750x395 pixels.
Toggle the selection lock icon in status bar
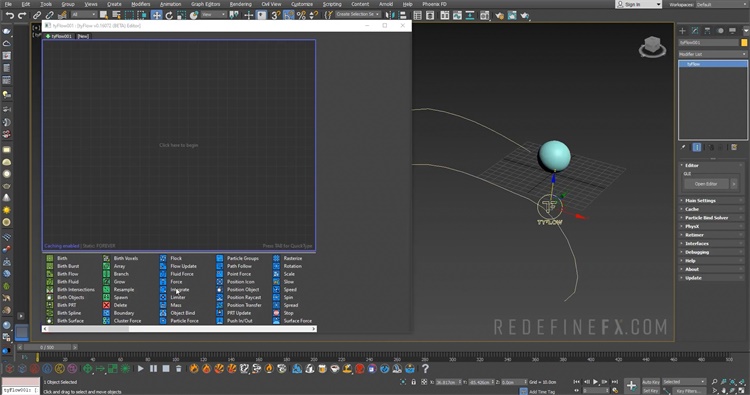(413, 382)
